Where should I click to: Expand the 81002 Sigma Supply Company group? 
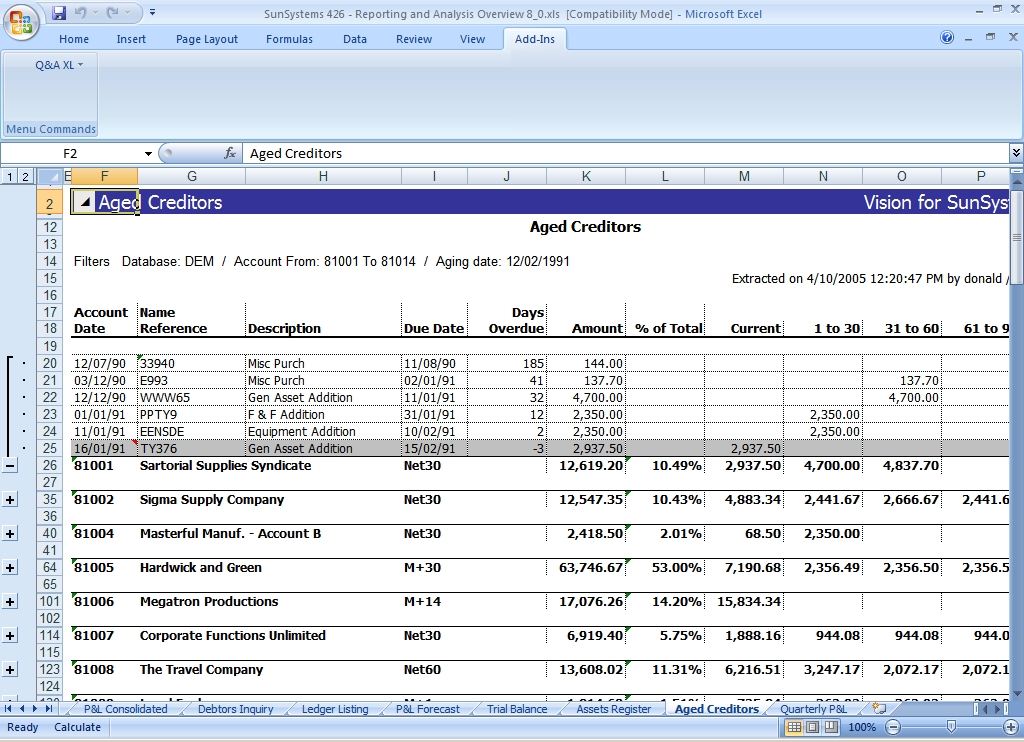(x=10, y=500)
